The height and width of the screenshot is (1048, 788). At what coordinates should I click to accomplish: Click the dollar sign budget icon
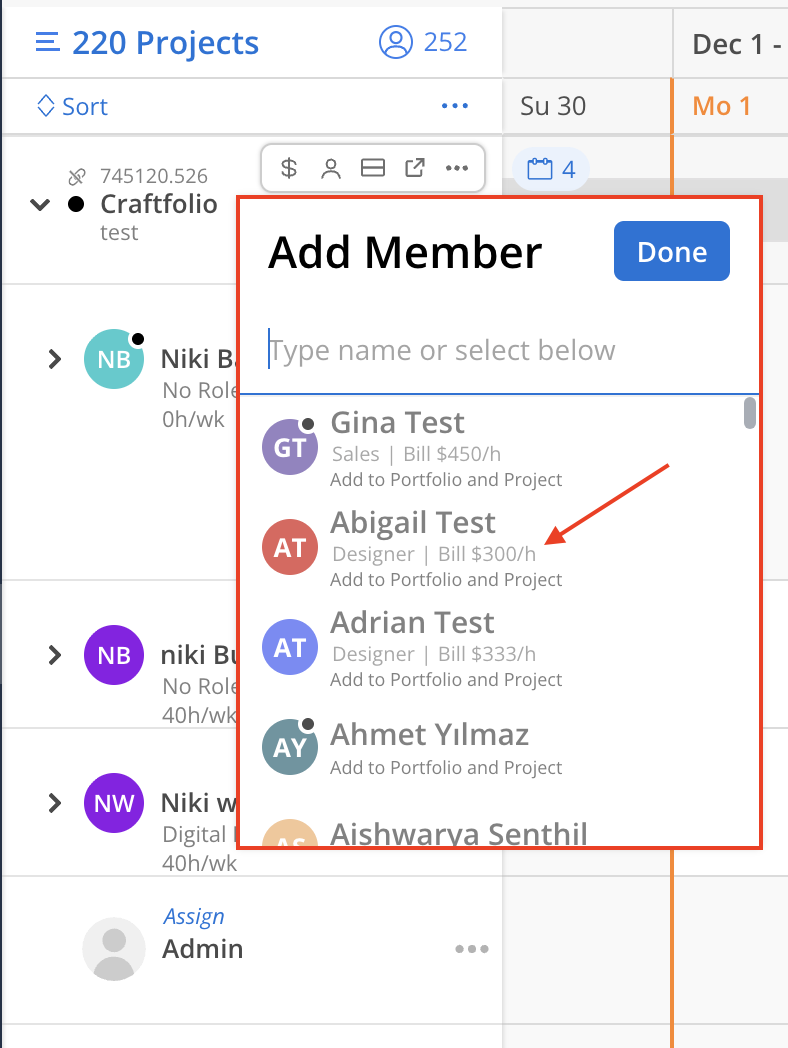coord(289,168)
